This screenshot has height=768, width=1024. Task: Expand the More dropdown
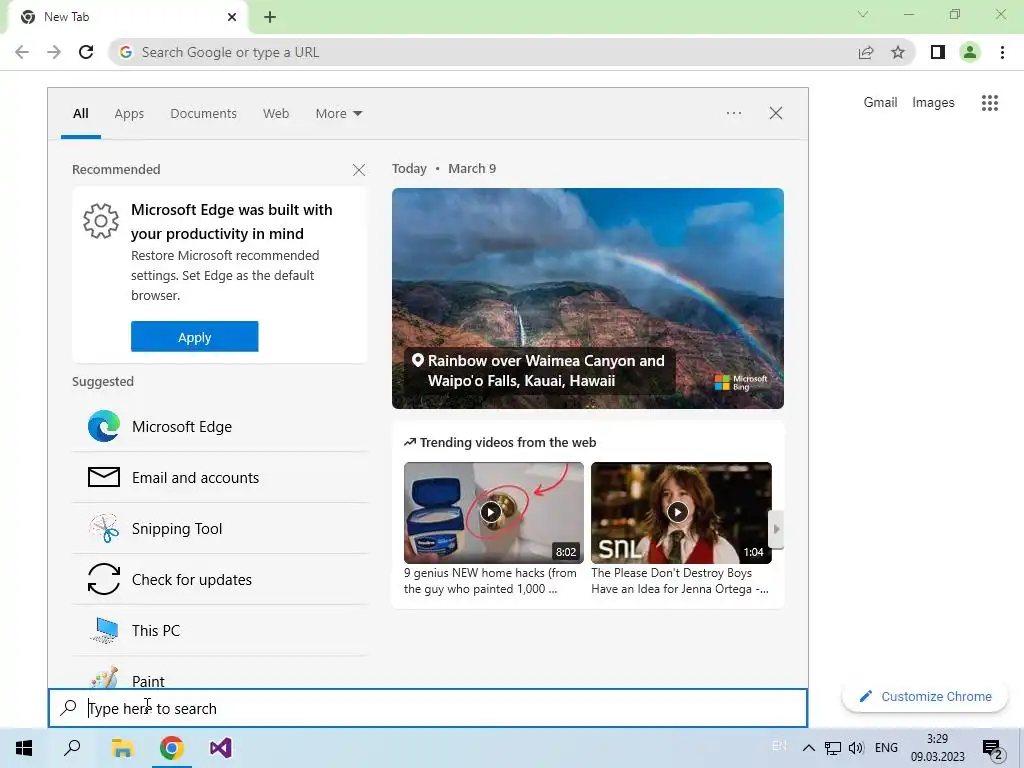[338, 114]
